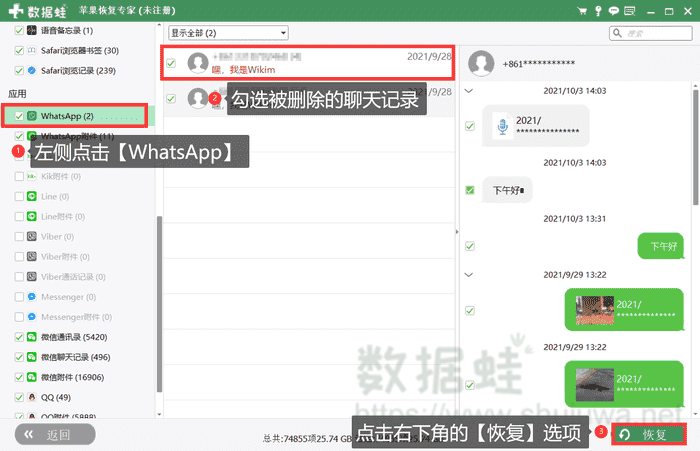Collapse the 2021/9/29 13:22 message group chevron
This screenshot has width=700, height=451.
469,275
